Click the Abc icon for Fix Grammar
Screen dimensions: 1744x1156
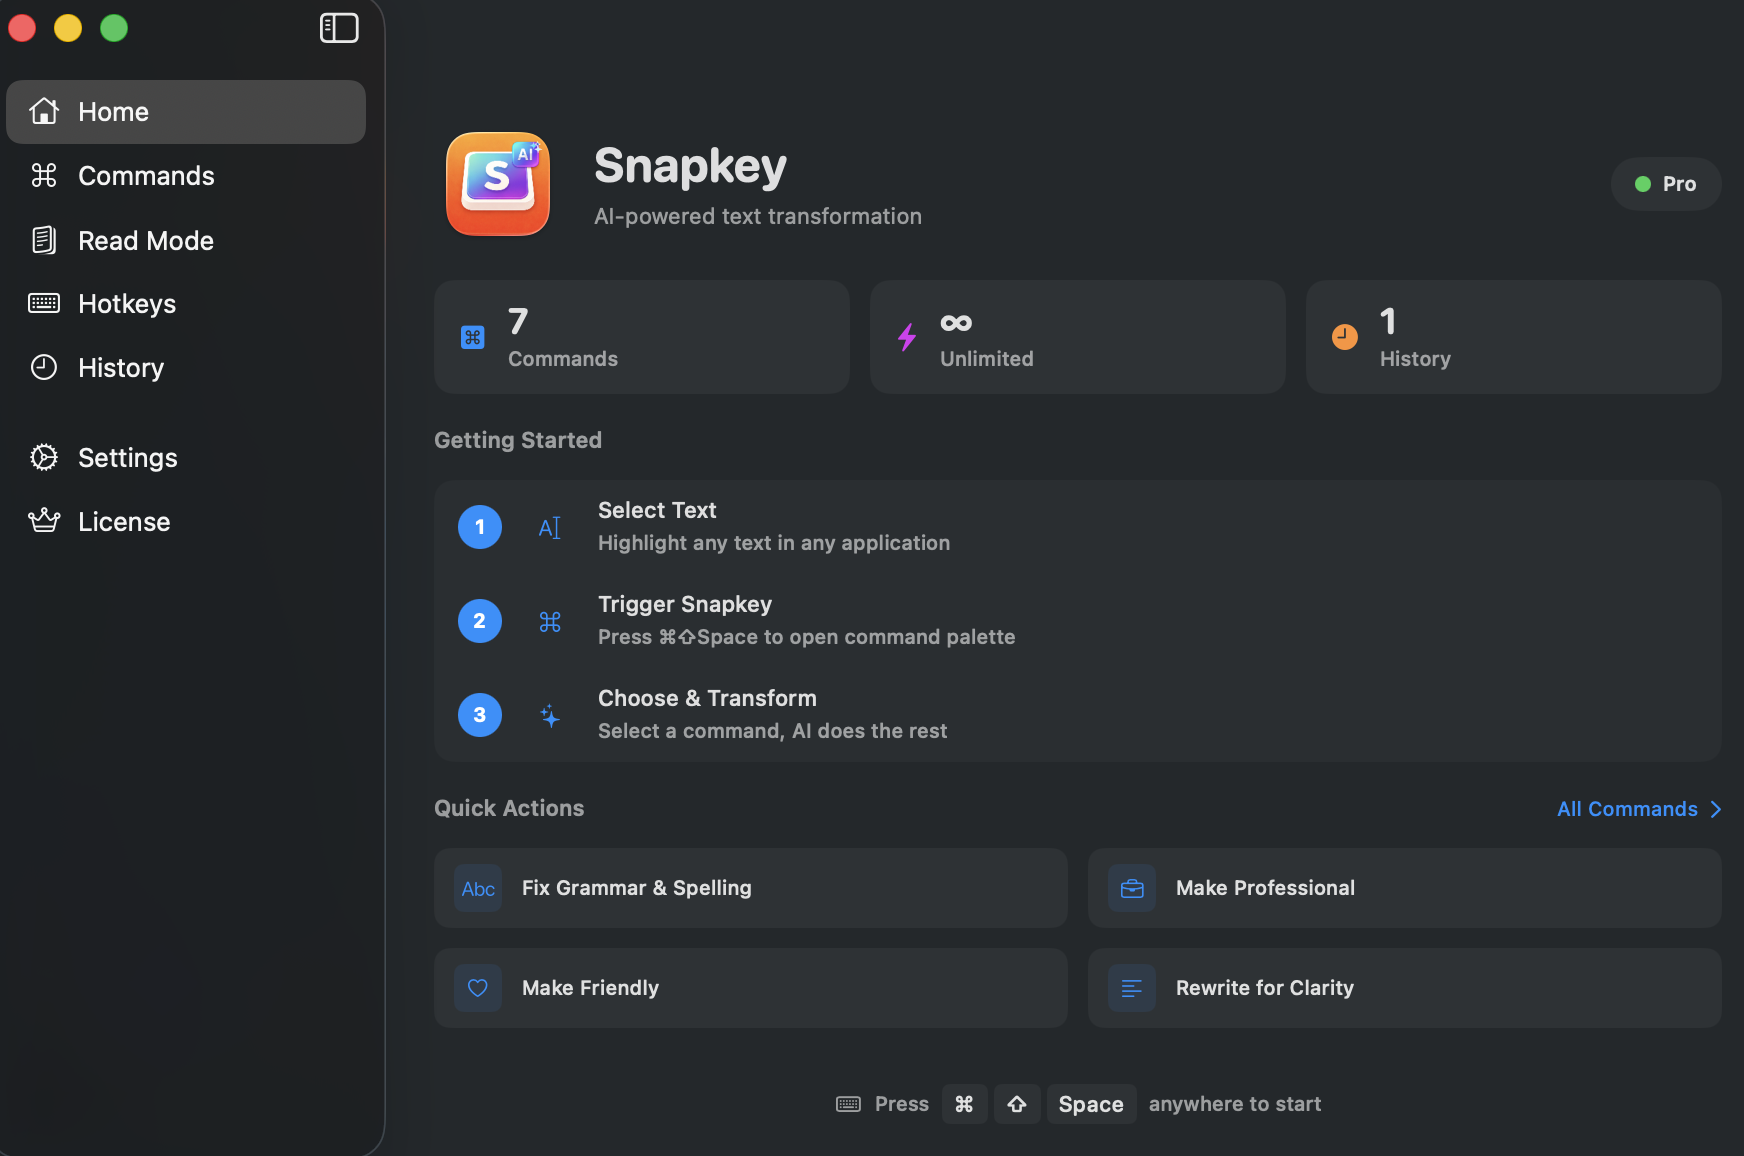tap(478, 888)
